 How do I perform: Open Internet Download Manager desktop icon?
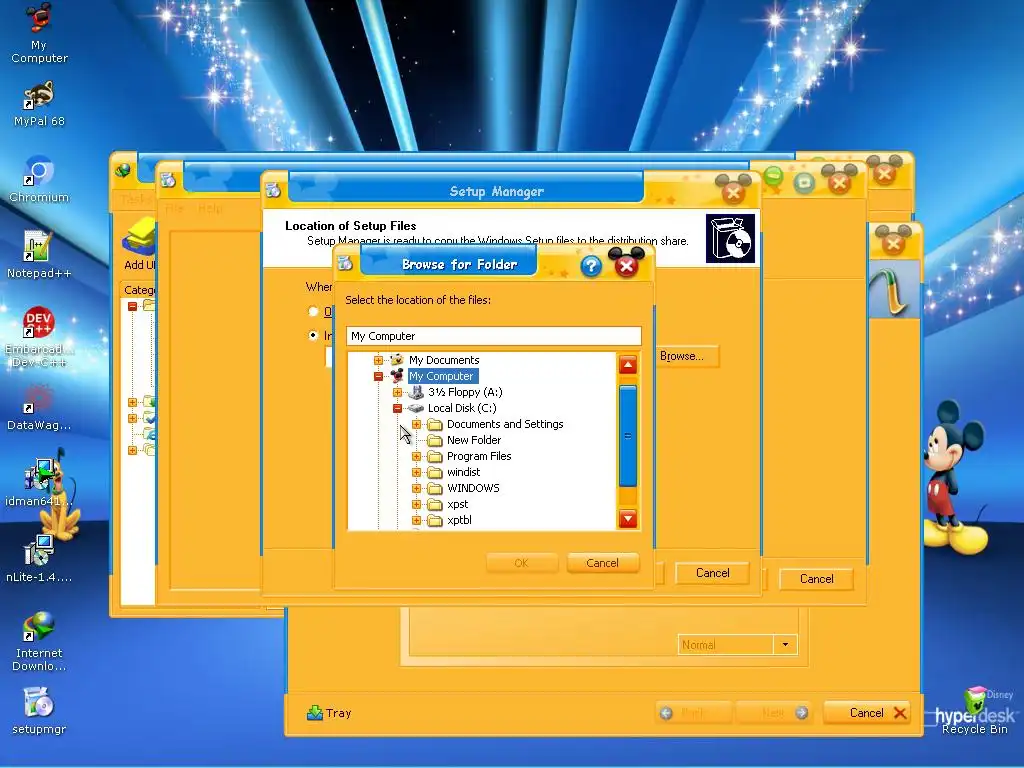click(x=39, y=641)
